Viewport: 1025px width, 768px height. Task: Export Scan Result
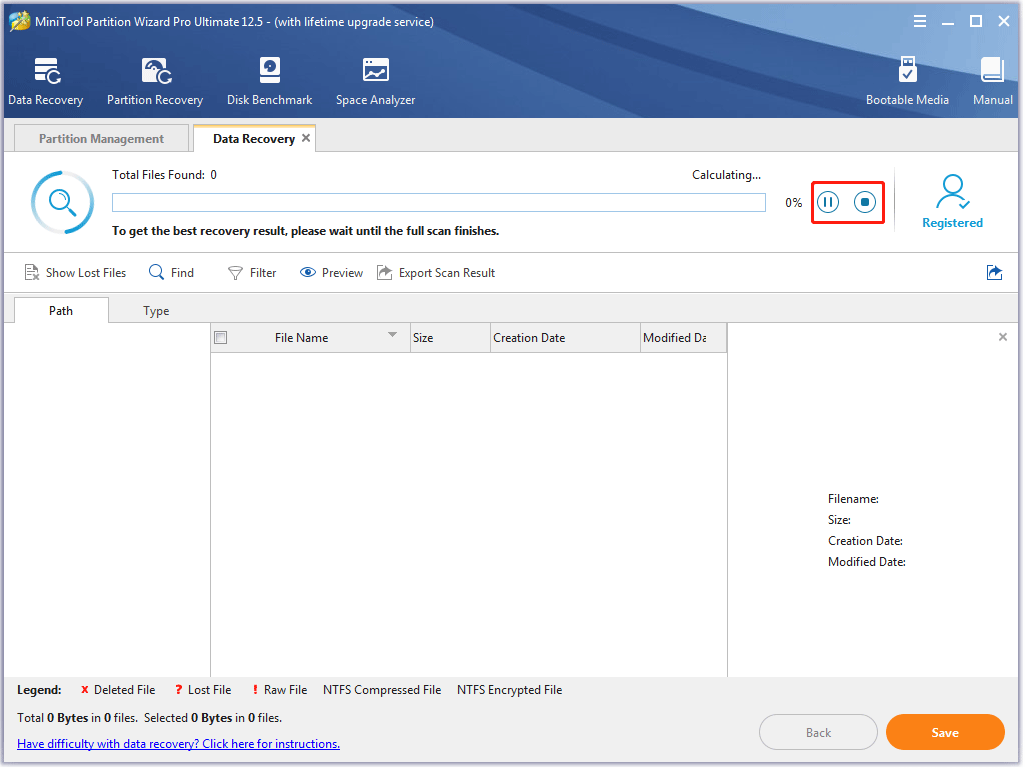coord(436,273)
